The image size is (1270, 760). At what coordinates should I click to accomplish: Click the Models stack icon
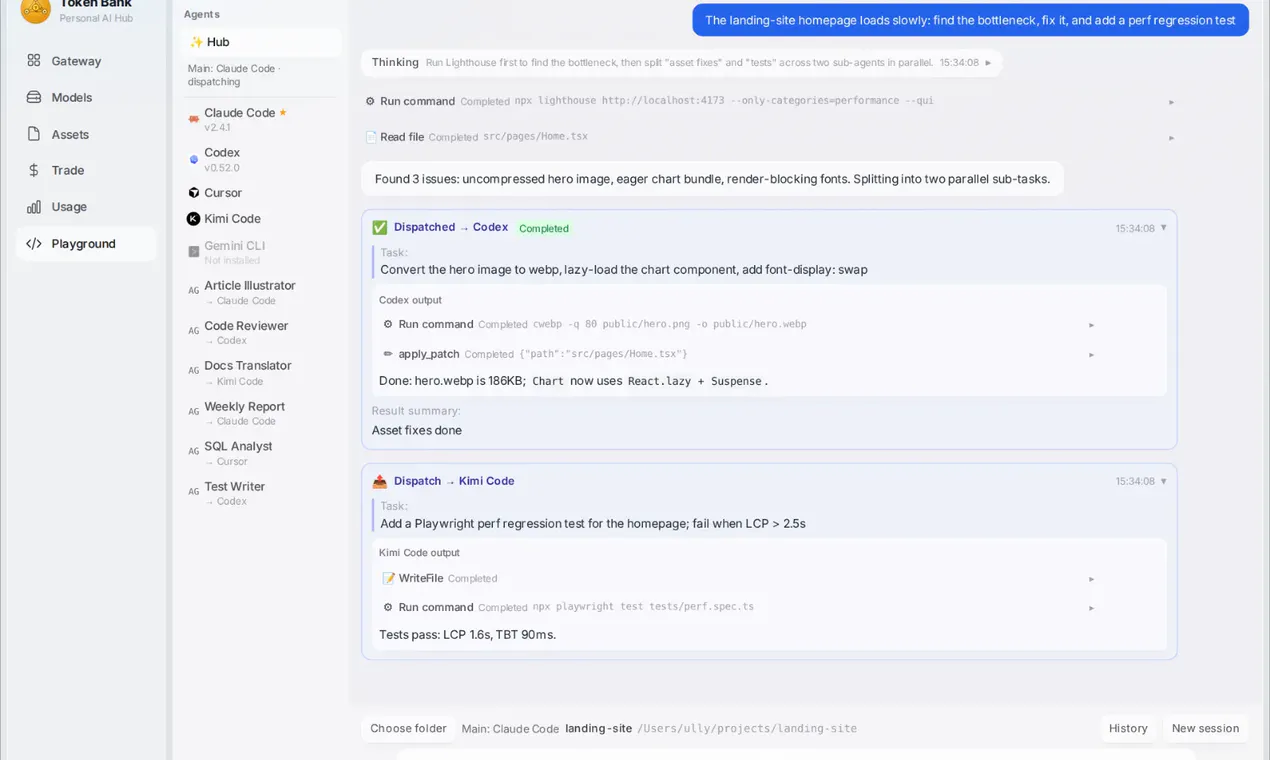click(34, 98)
